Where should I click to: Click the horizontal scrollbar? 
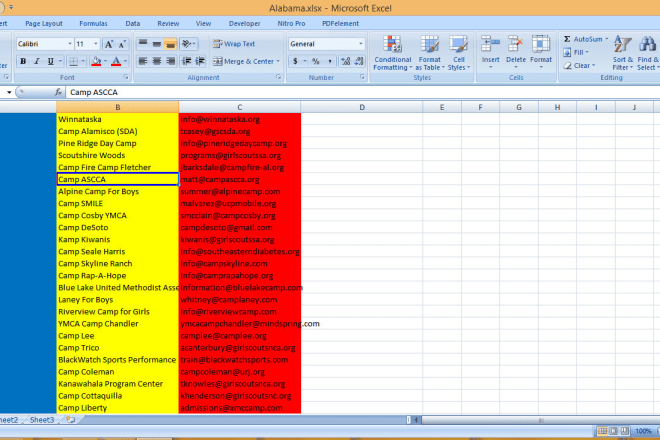[541, 420]
